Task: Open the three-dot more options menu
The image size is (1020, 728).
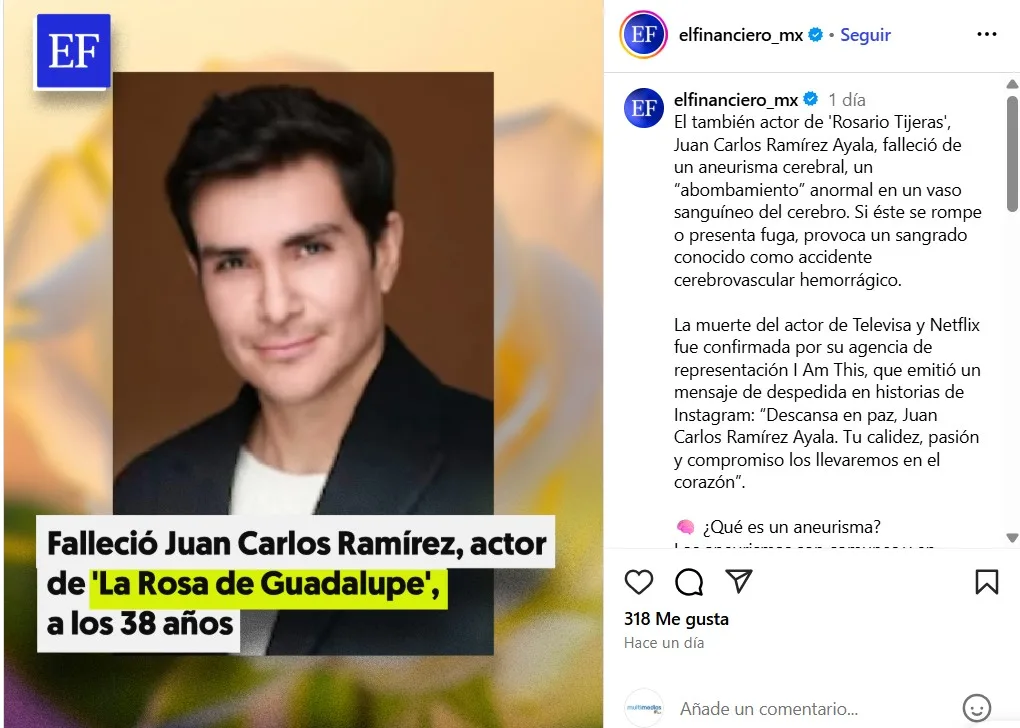Action: point(987,34)
